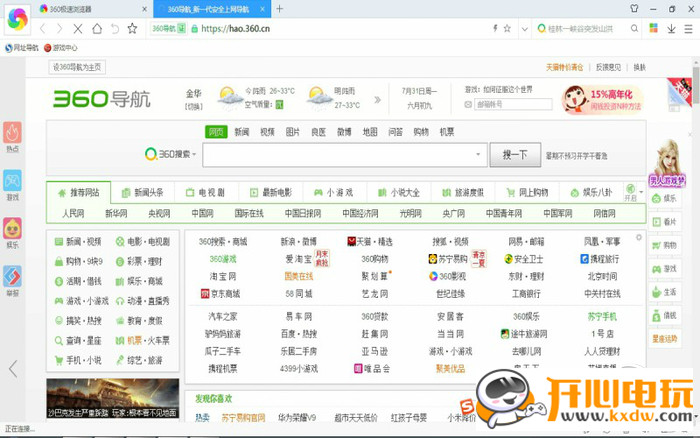Click the 搜一下 search button
The image size is (700, 438).
(x=515, y=155)
